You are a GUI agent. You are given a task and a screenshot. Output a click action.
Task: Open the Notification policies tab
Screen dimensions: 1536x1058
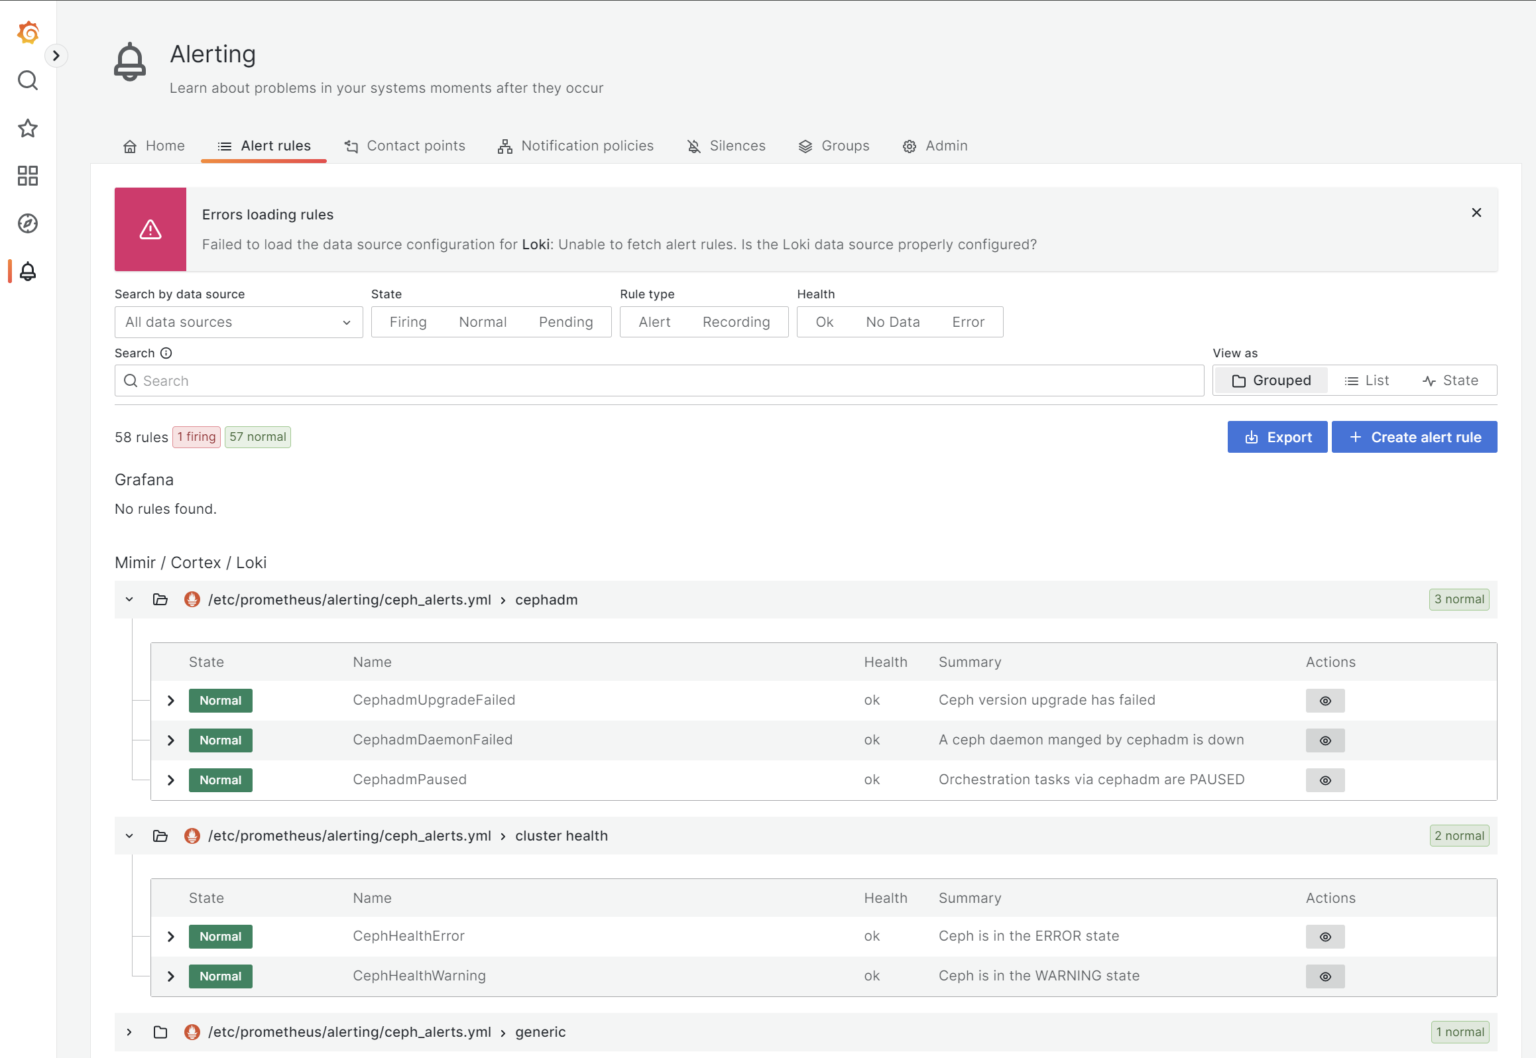tap(576, 146)
